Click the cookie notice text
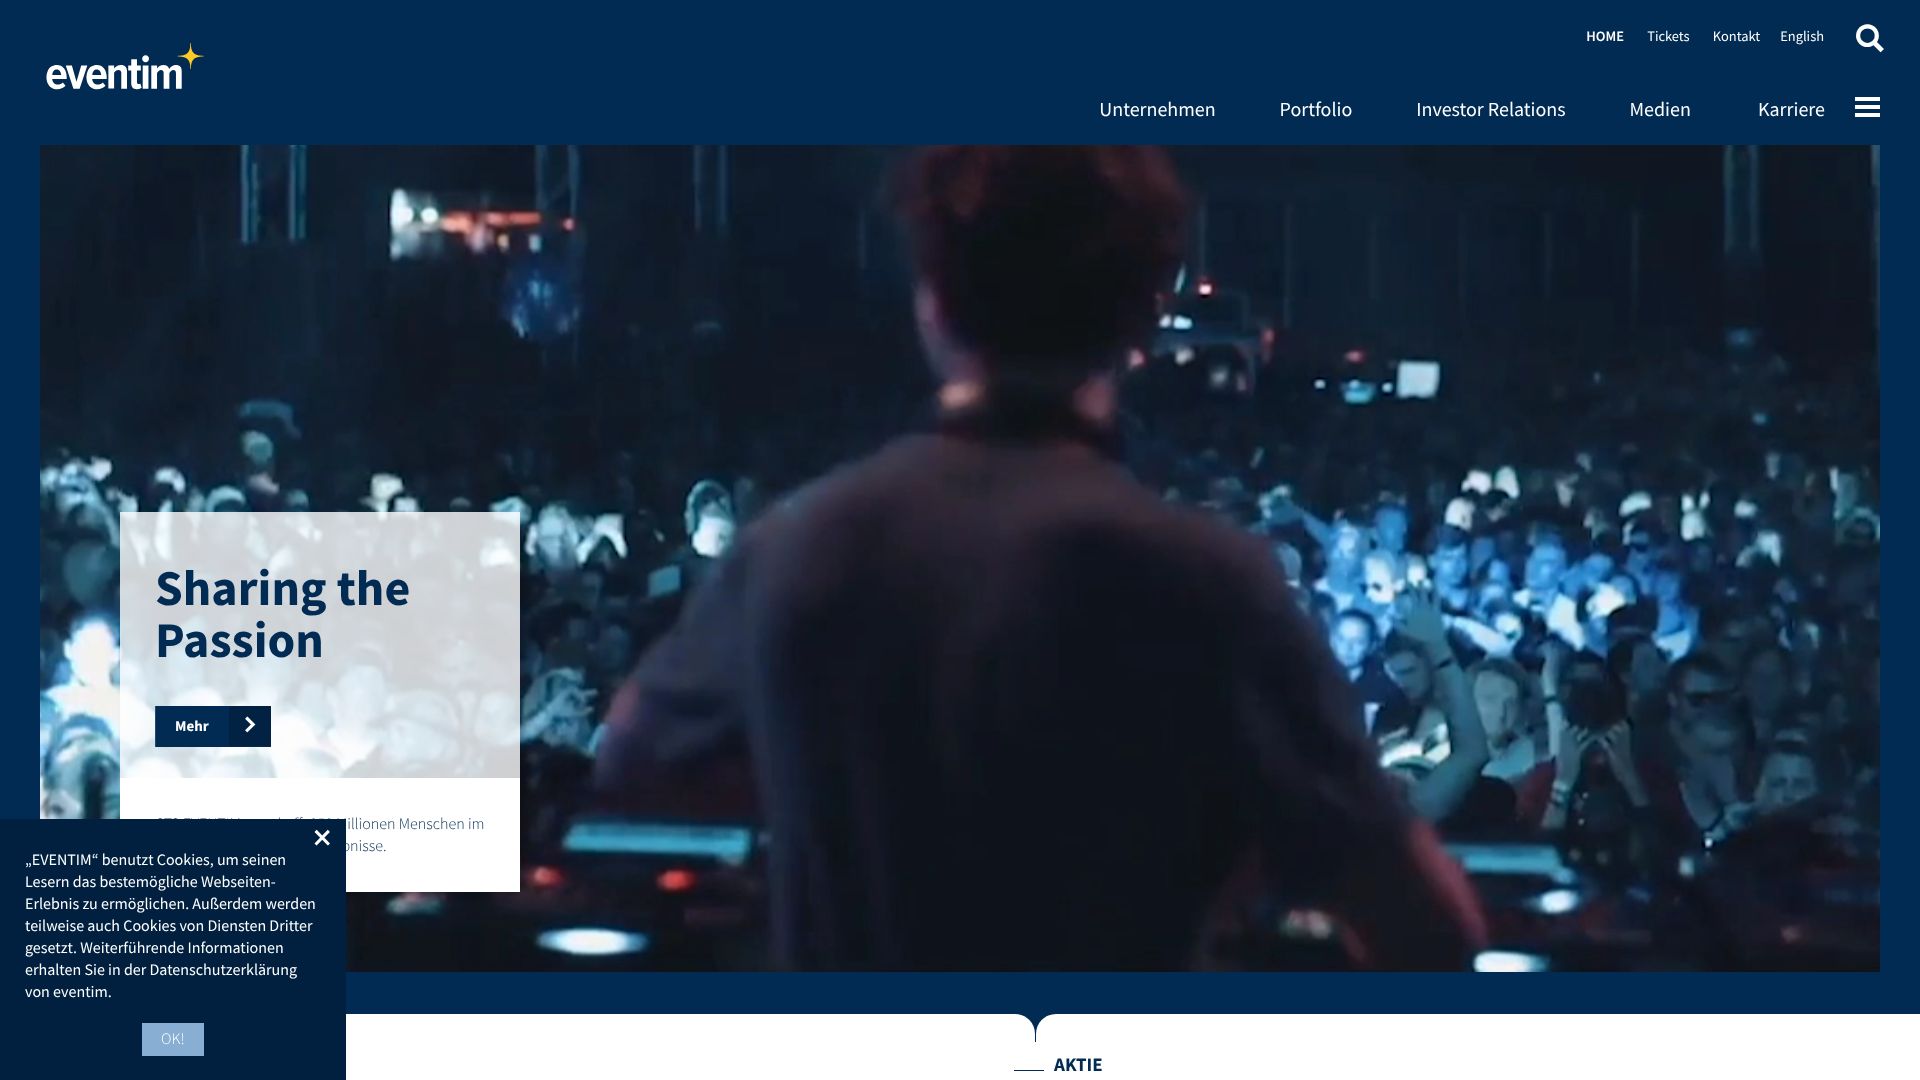Viewport: 1920px width, 1080px height. 170,925
